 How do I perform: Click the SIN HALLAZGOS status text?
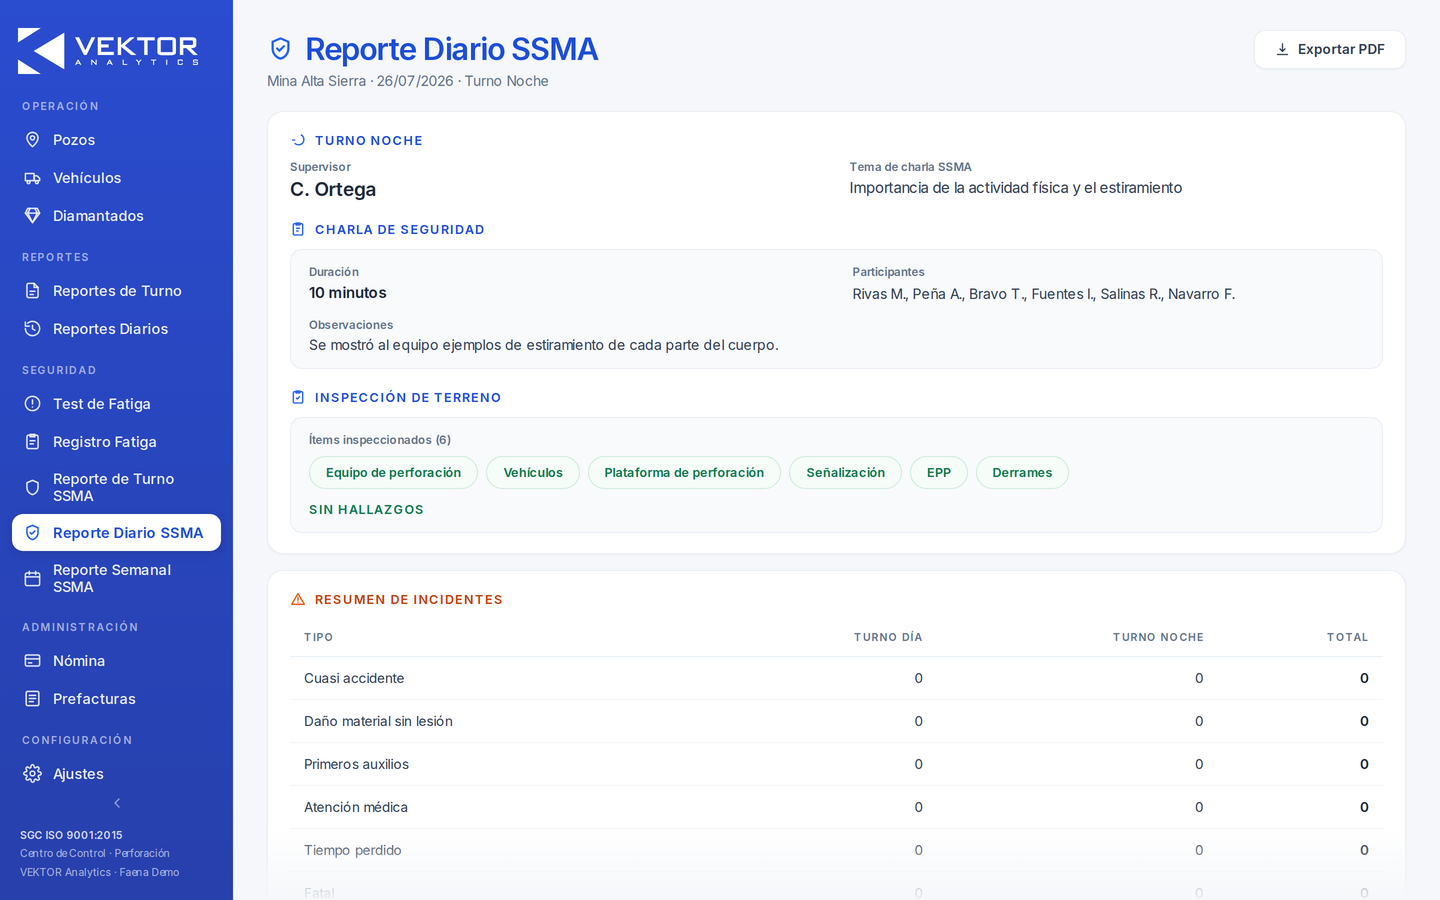tap(366, 510)
